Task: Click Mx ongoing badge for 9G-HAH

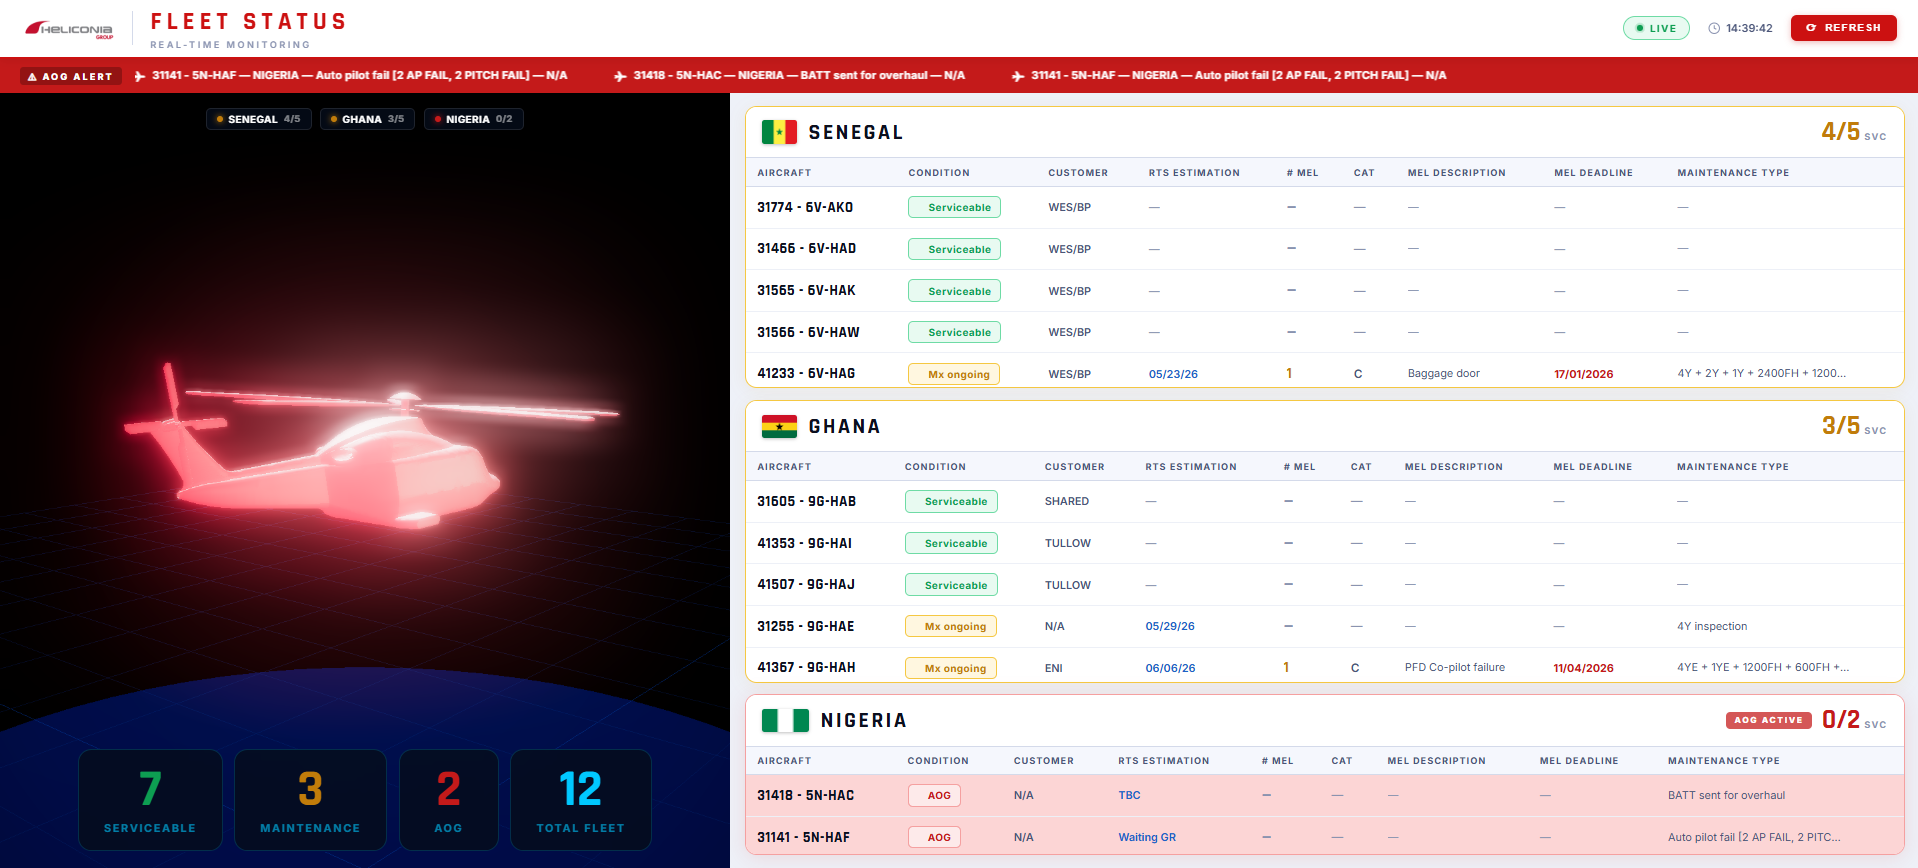Action: pos(951,668)
